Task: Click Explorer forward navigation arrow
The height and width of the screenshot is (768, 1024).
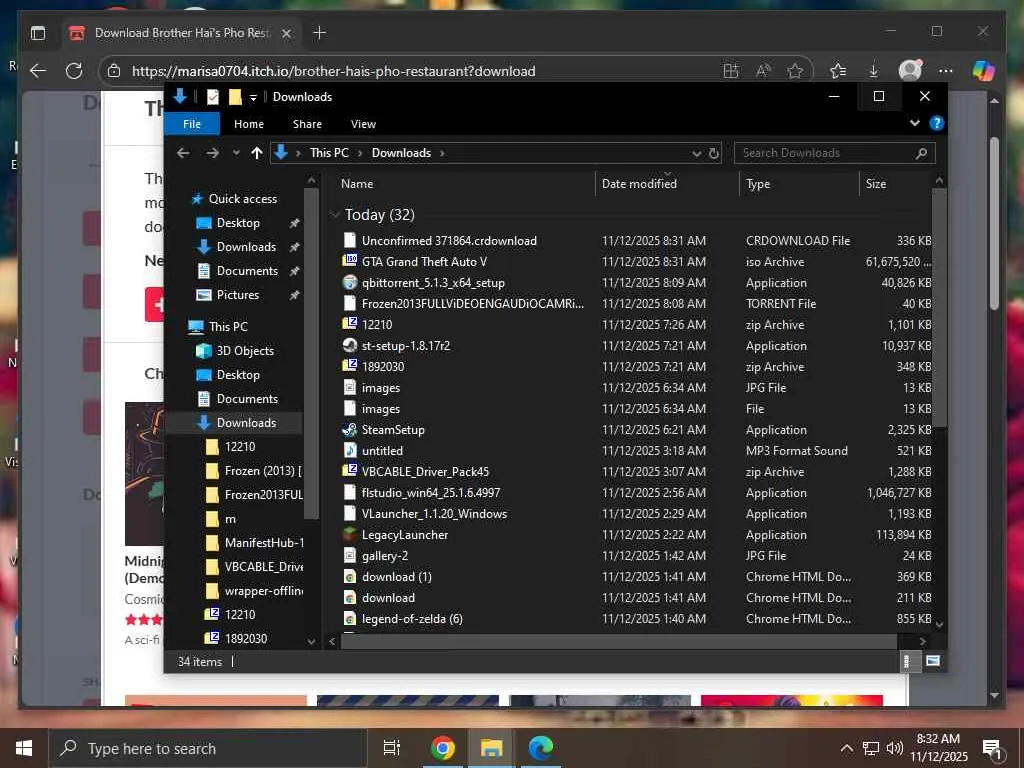Action: click(x=212, y=153)
